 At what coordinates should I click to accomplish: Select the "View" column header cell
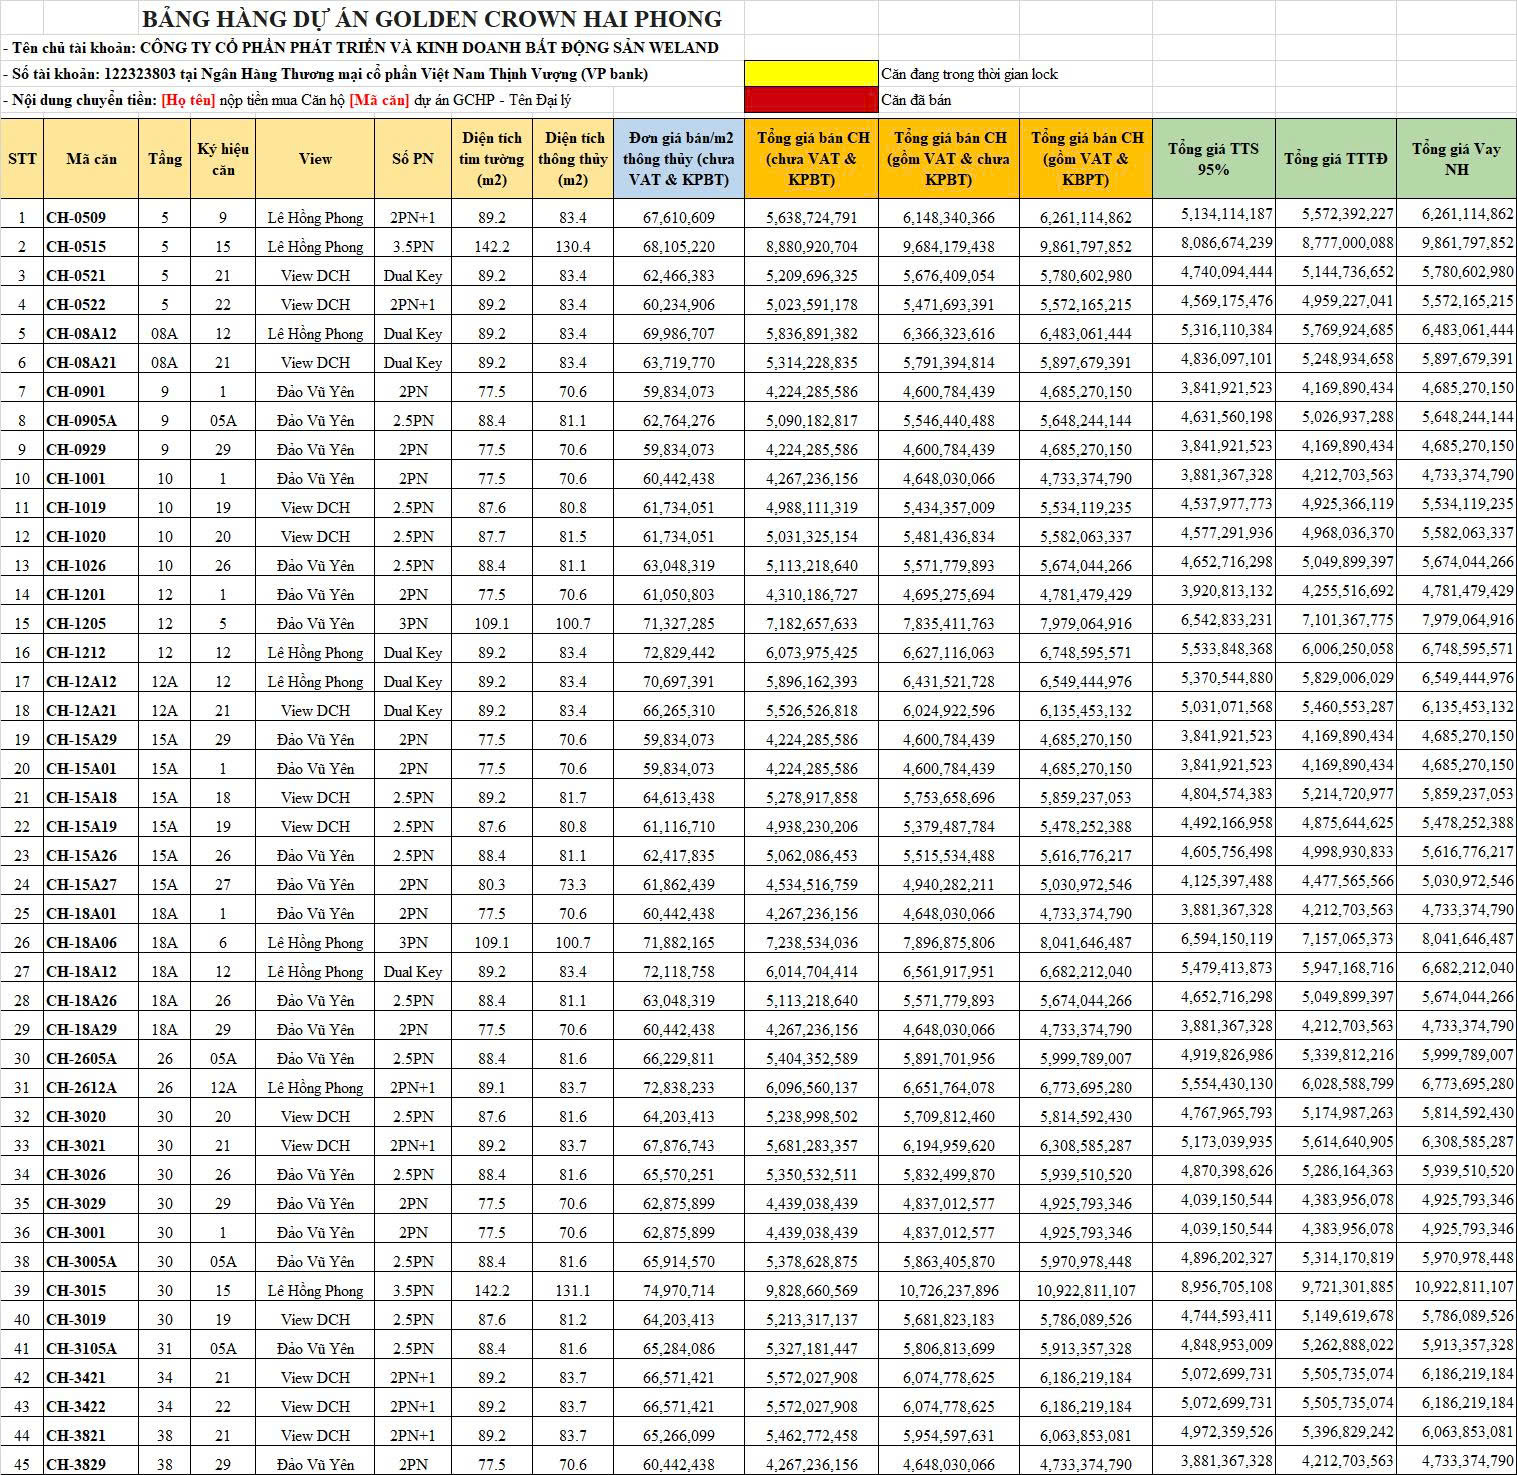[x=315, y=159]
